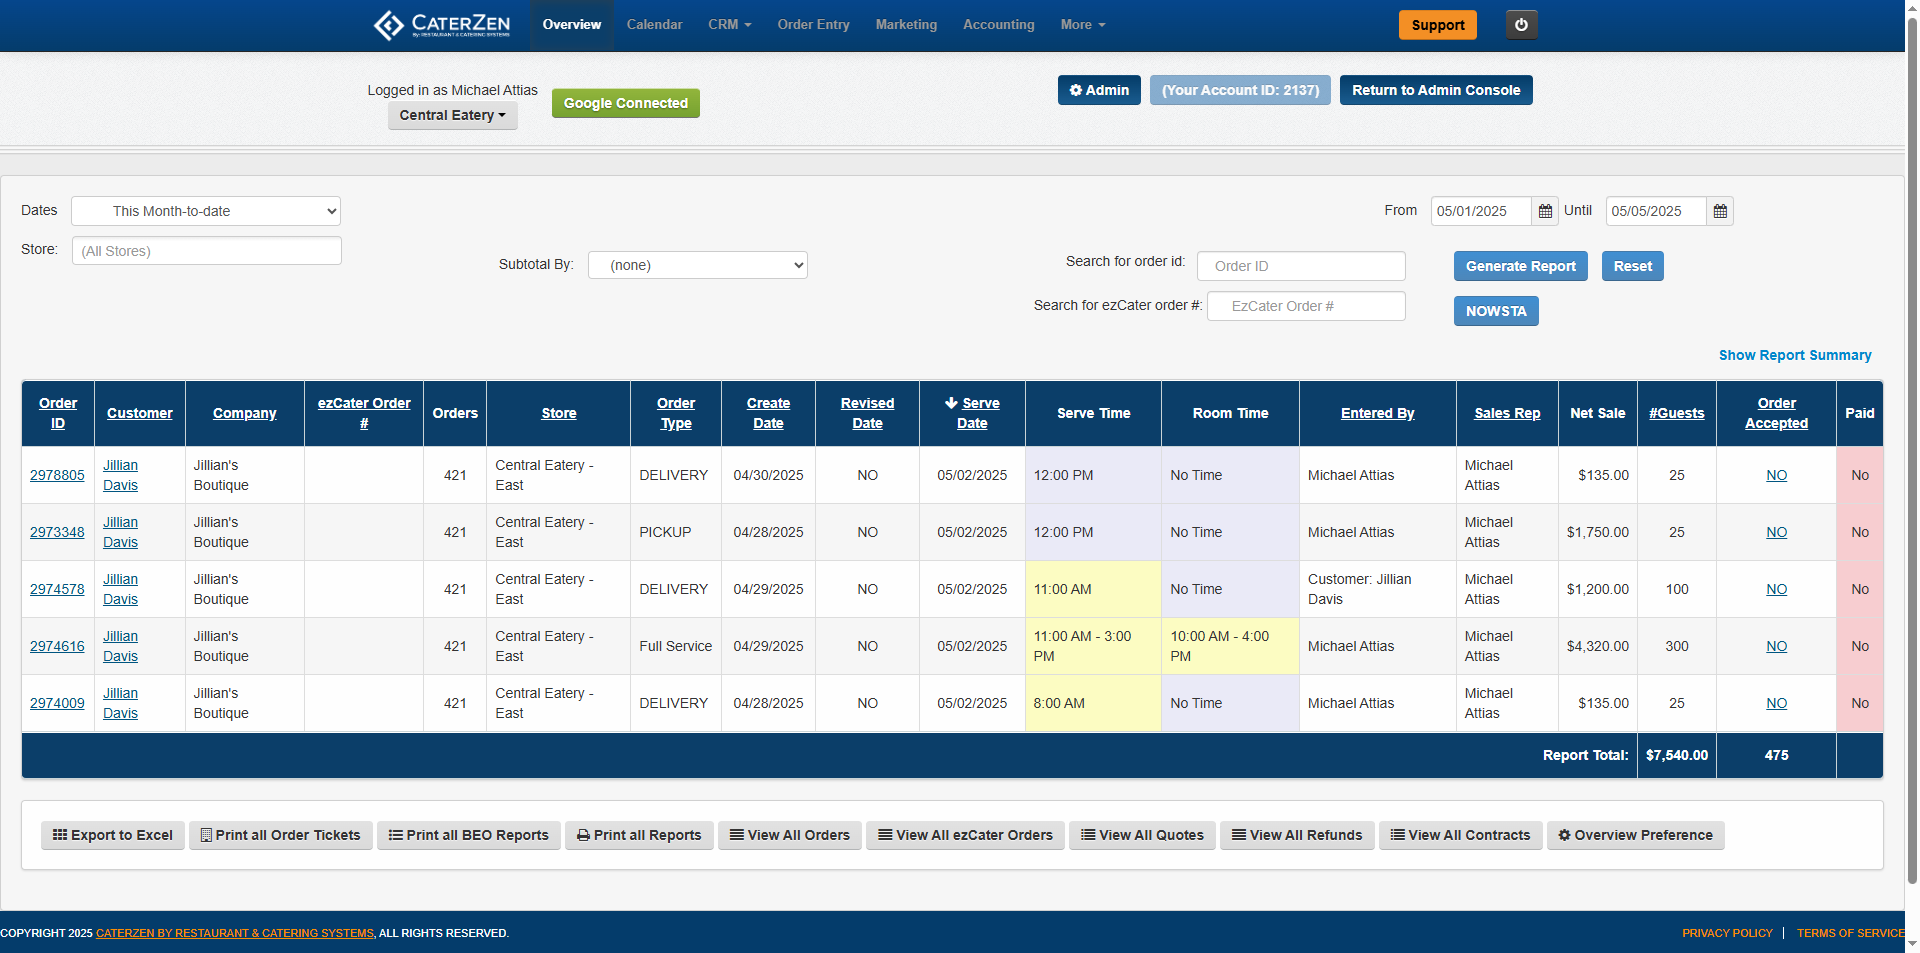Expand the Dates range dropdown
The height and width of the screenshot is (953, 1920).
206,211
